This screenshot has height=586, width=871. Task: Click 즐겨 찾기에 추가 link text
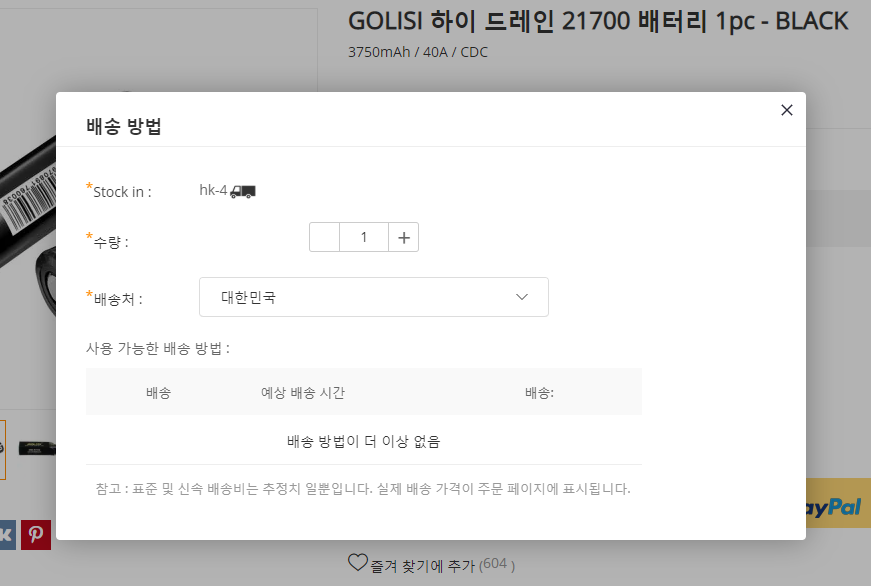click(423, 566)
